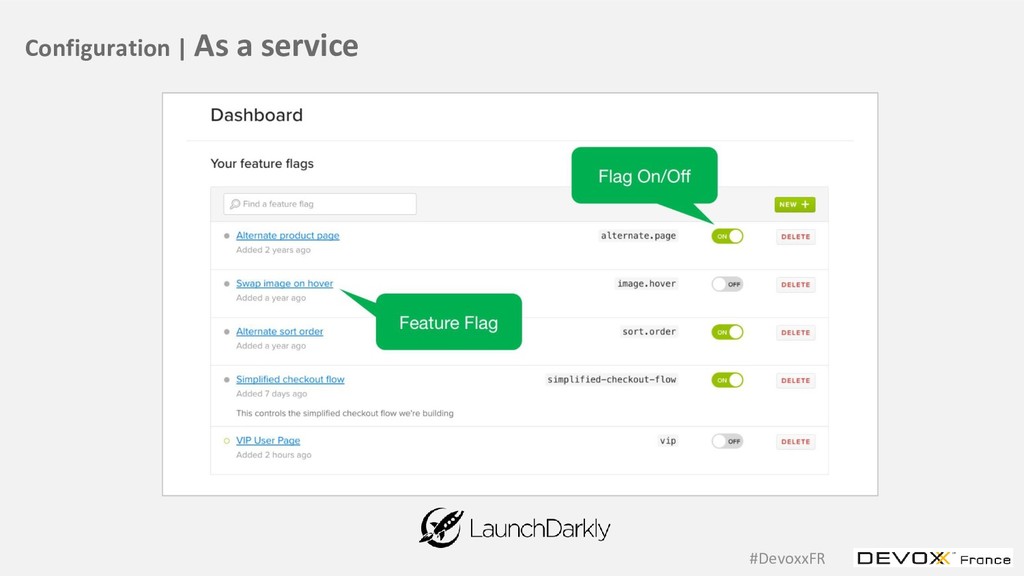Toggle the simplified-checkout-flow switch
The image size is (1024, 576).
(x=727, y=380)
